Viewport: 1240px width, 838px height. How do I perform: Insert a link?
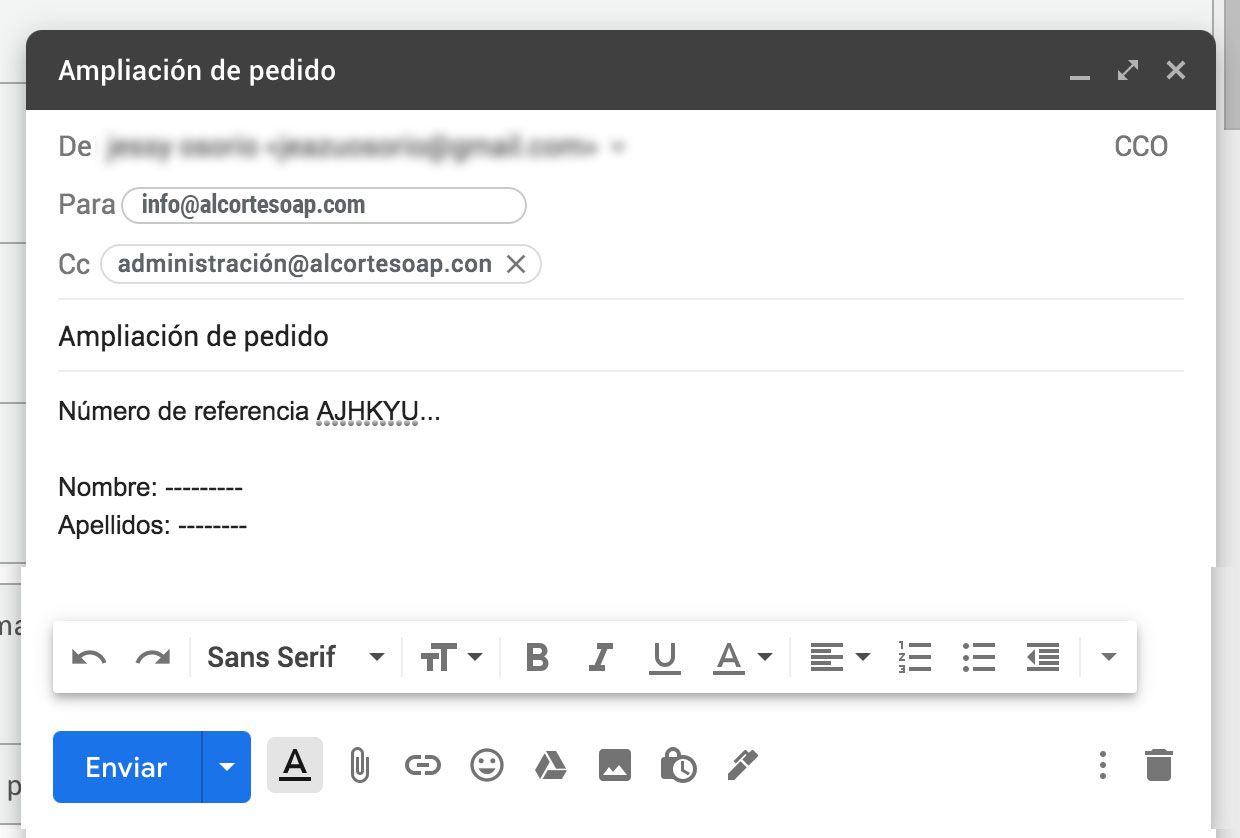[x=423, y=766]
